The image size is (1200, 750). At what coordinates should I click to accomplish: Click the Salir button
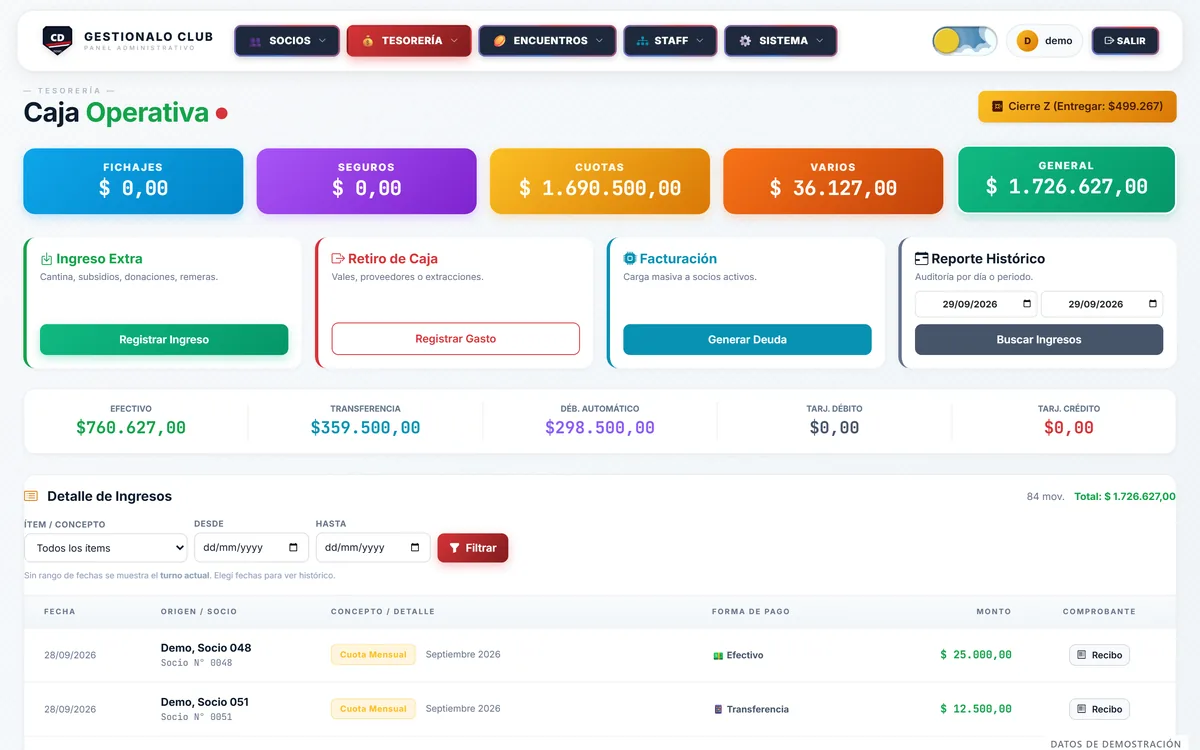(1125, 41)
